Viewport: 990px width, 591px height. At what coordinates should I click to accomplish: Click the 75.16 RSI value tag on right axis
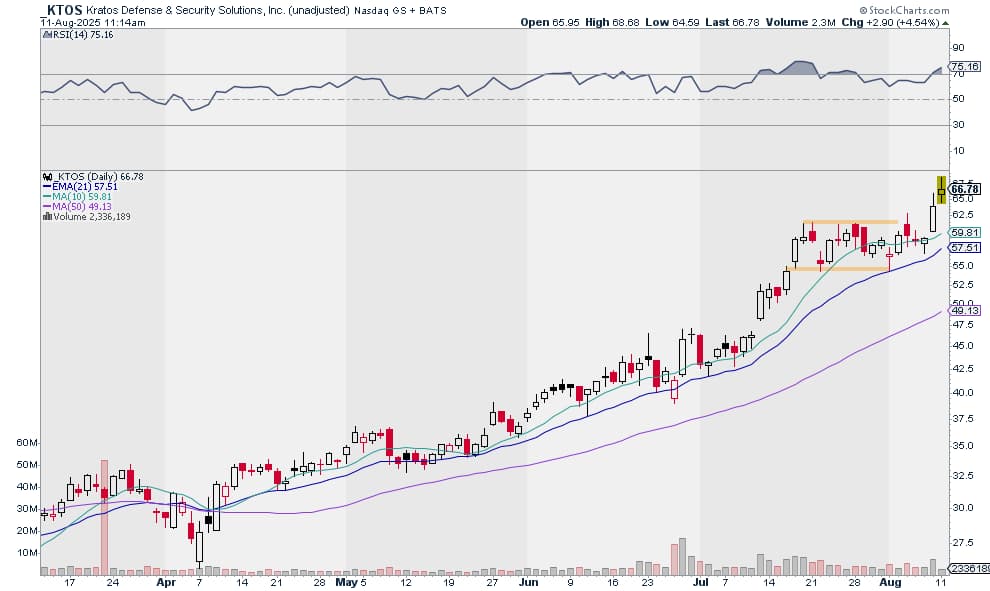[x=965, y=66]
